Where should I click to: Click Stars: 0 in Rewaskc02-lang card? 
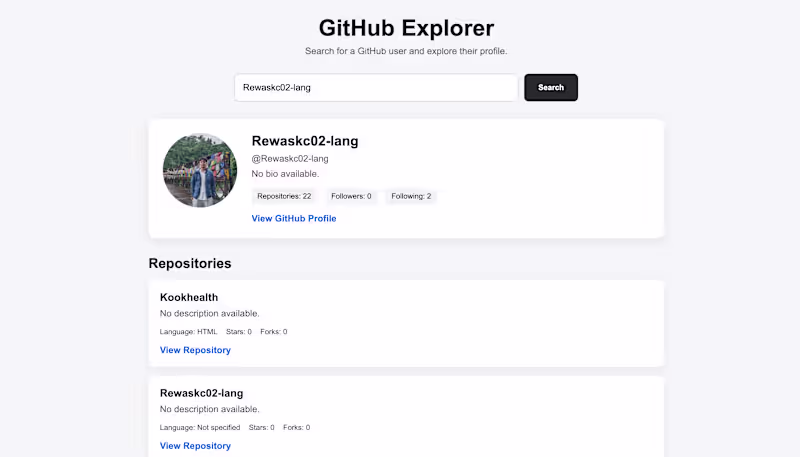point(262,427)
